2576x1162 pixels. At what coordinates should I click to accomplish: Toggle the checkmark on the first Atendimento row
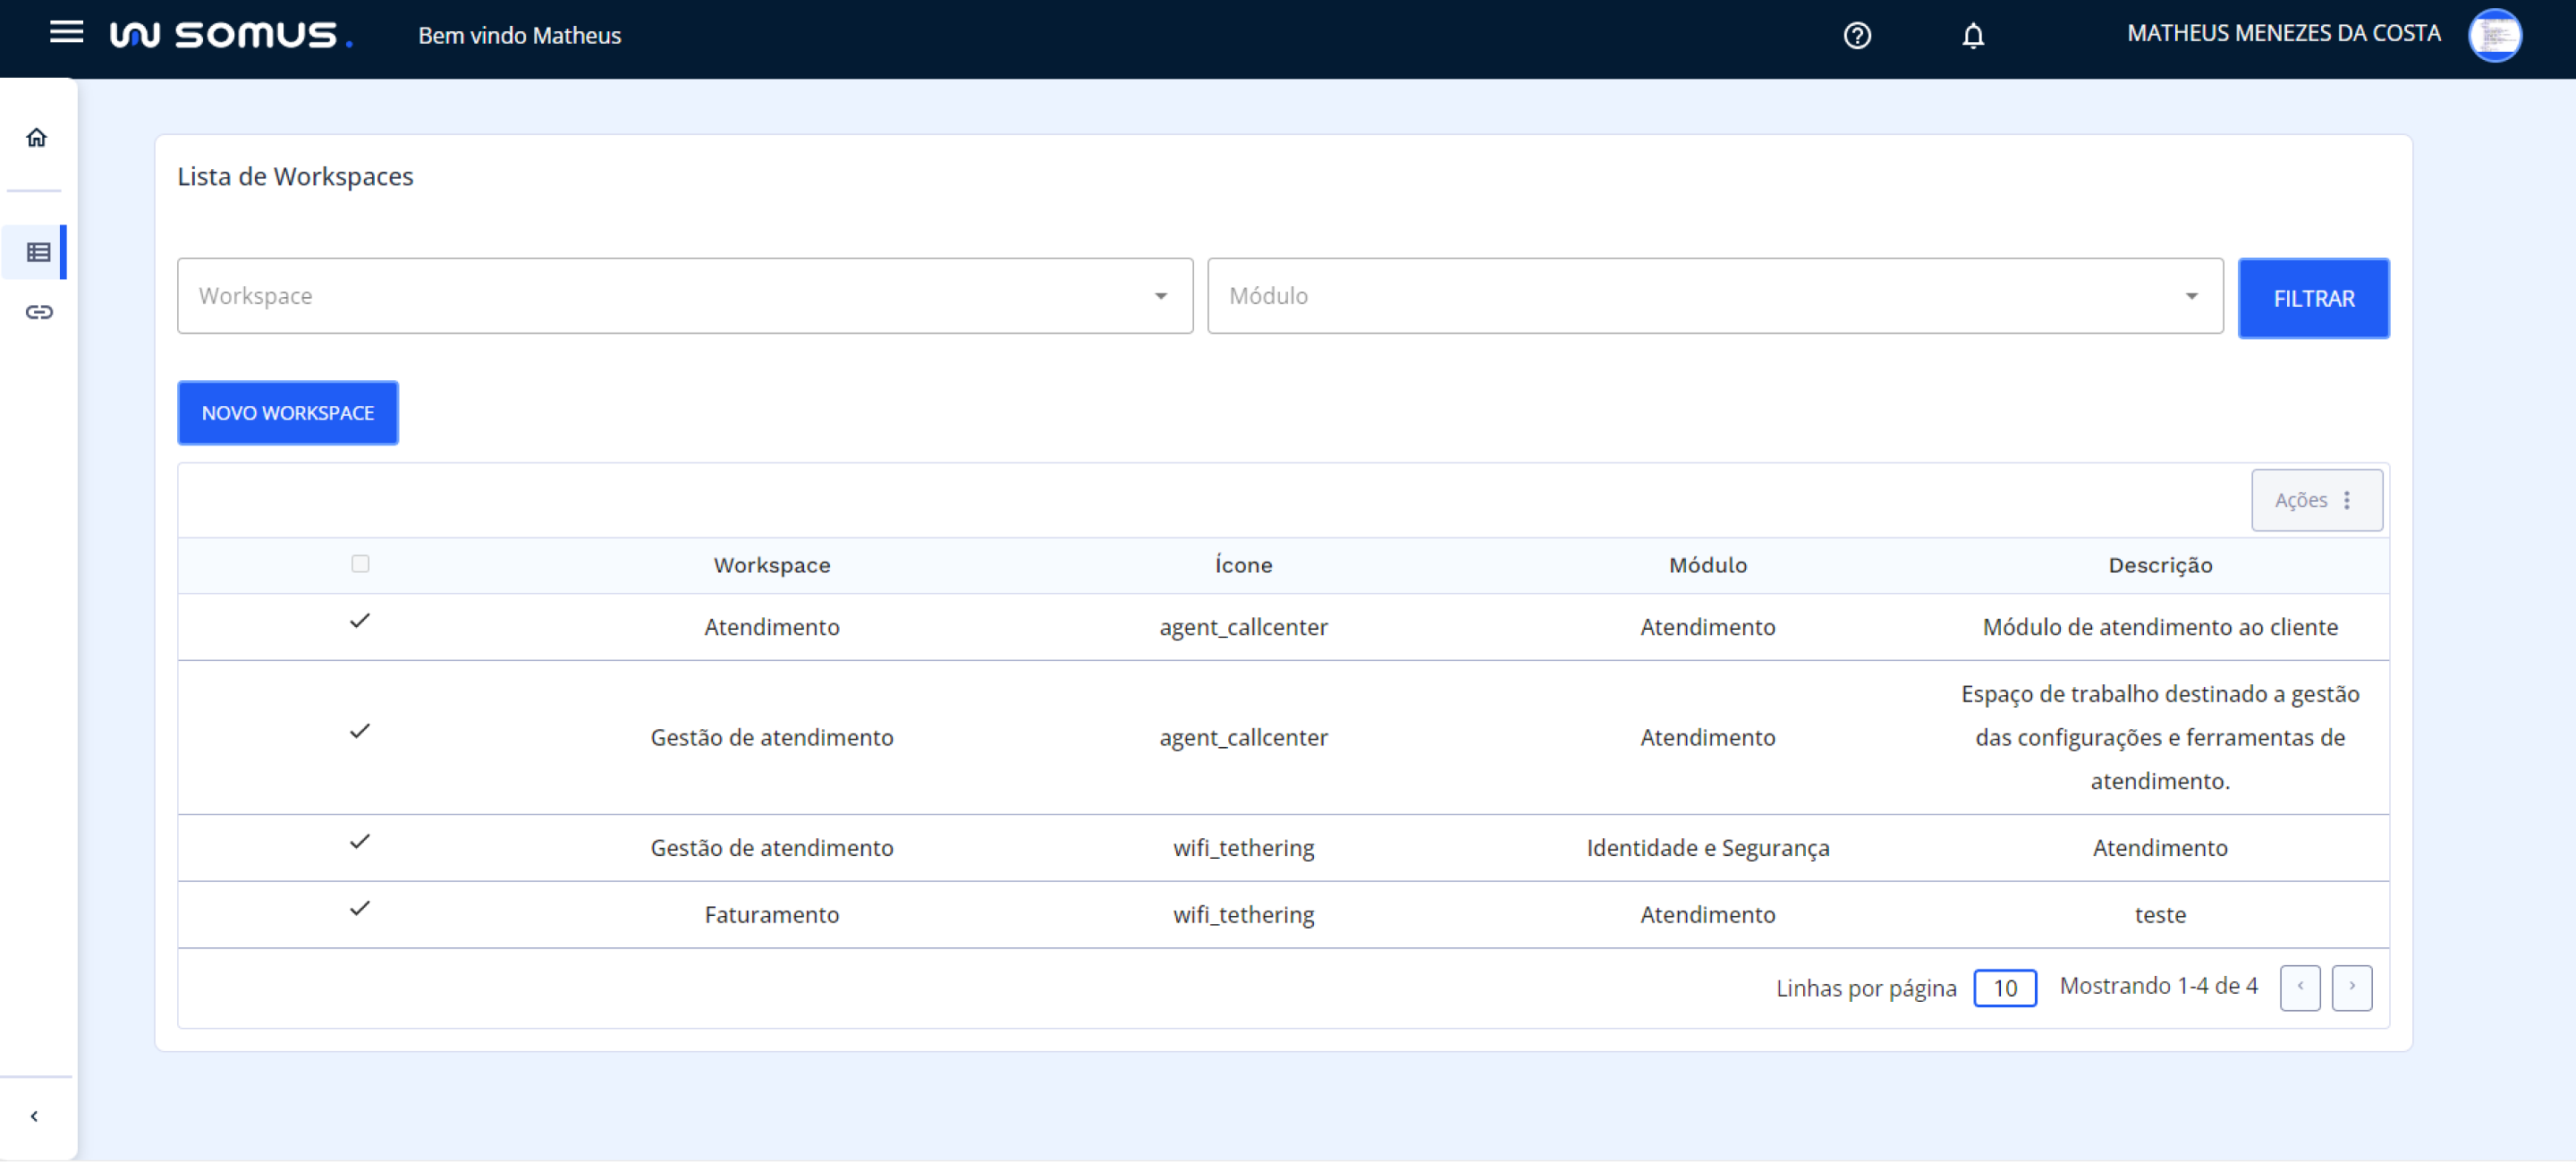click(x=360, y=621)
